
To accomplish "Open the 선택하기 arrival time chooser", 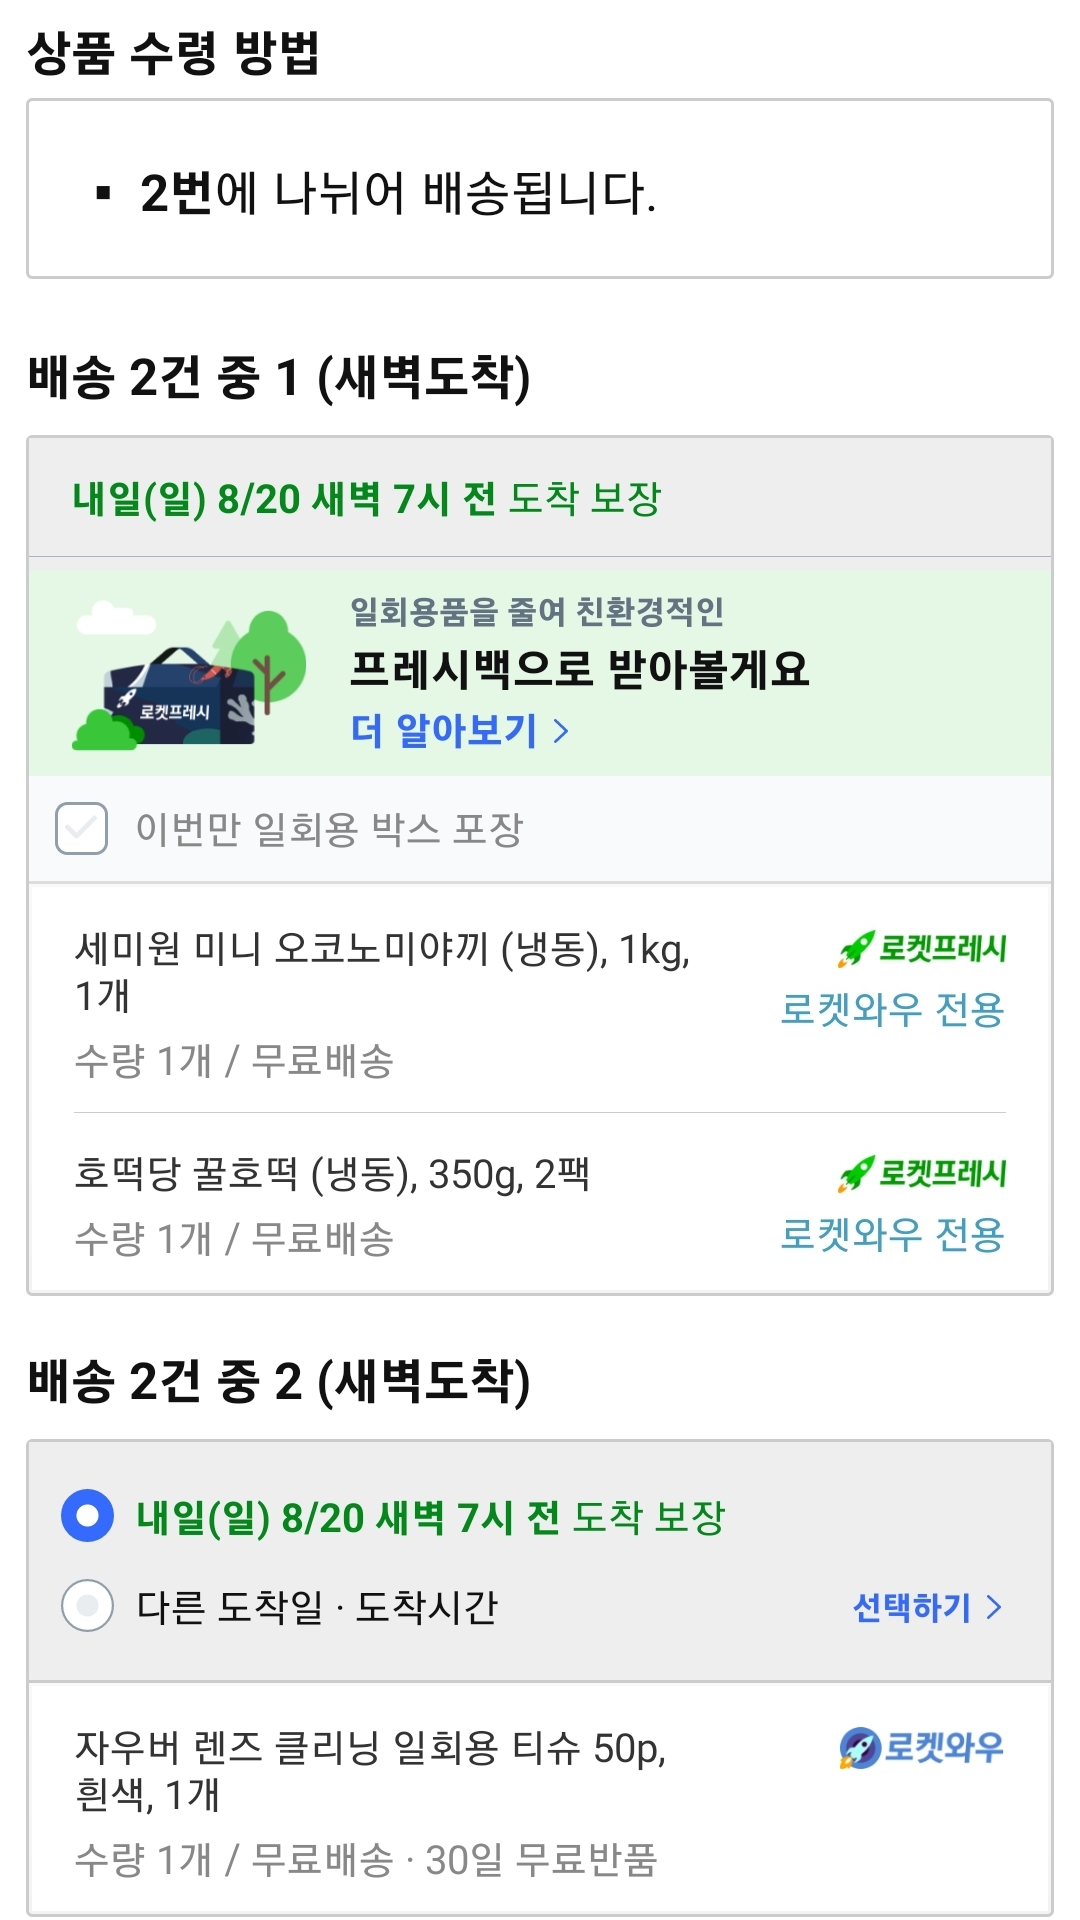I will tap(912, 1607).
